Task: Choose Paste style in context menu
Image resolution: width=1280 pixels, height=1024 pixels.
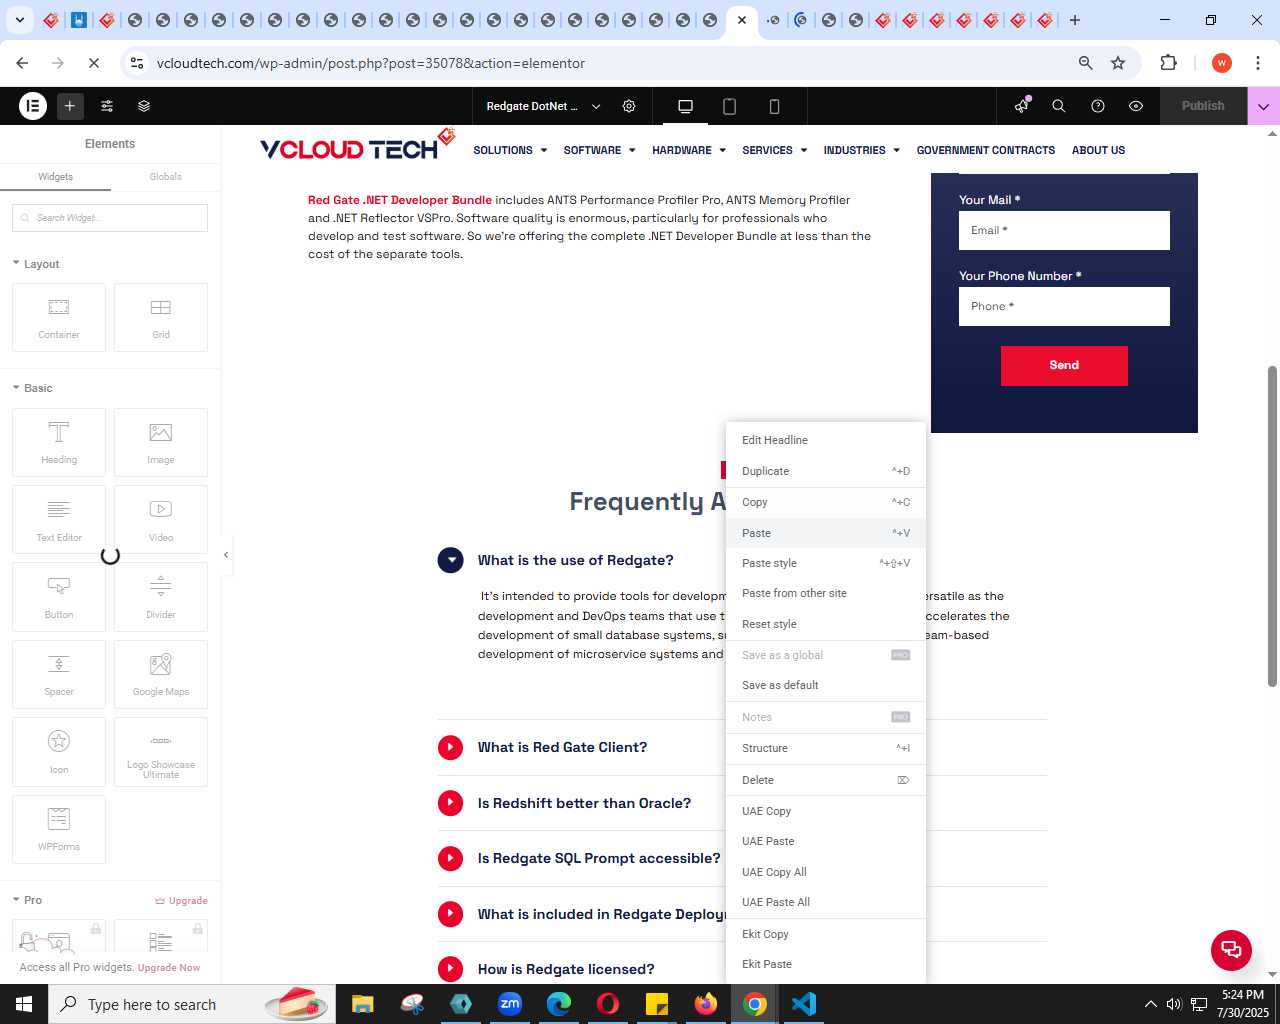Action: pos(826,563)
